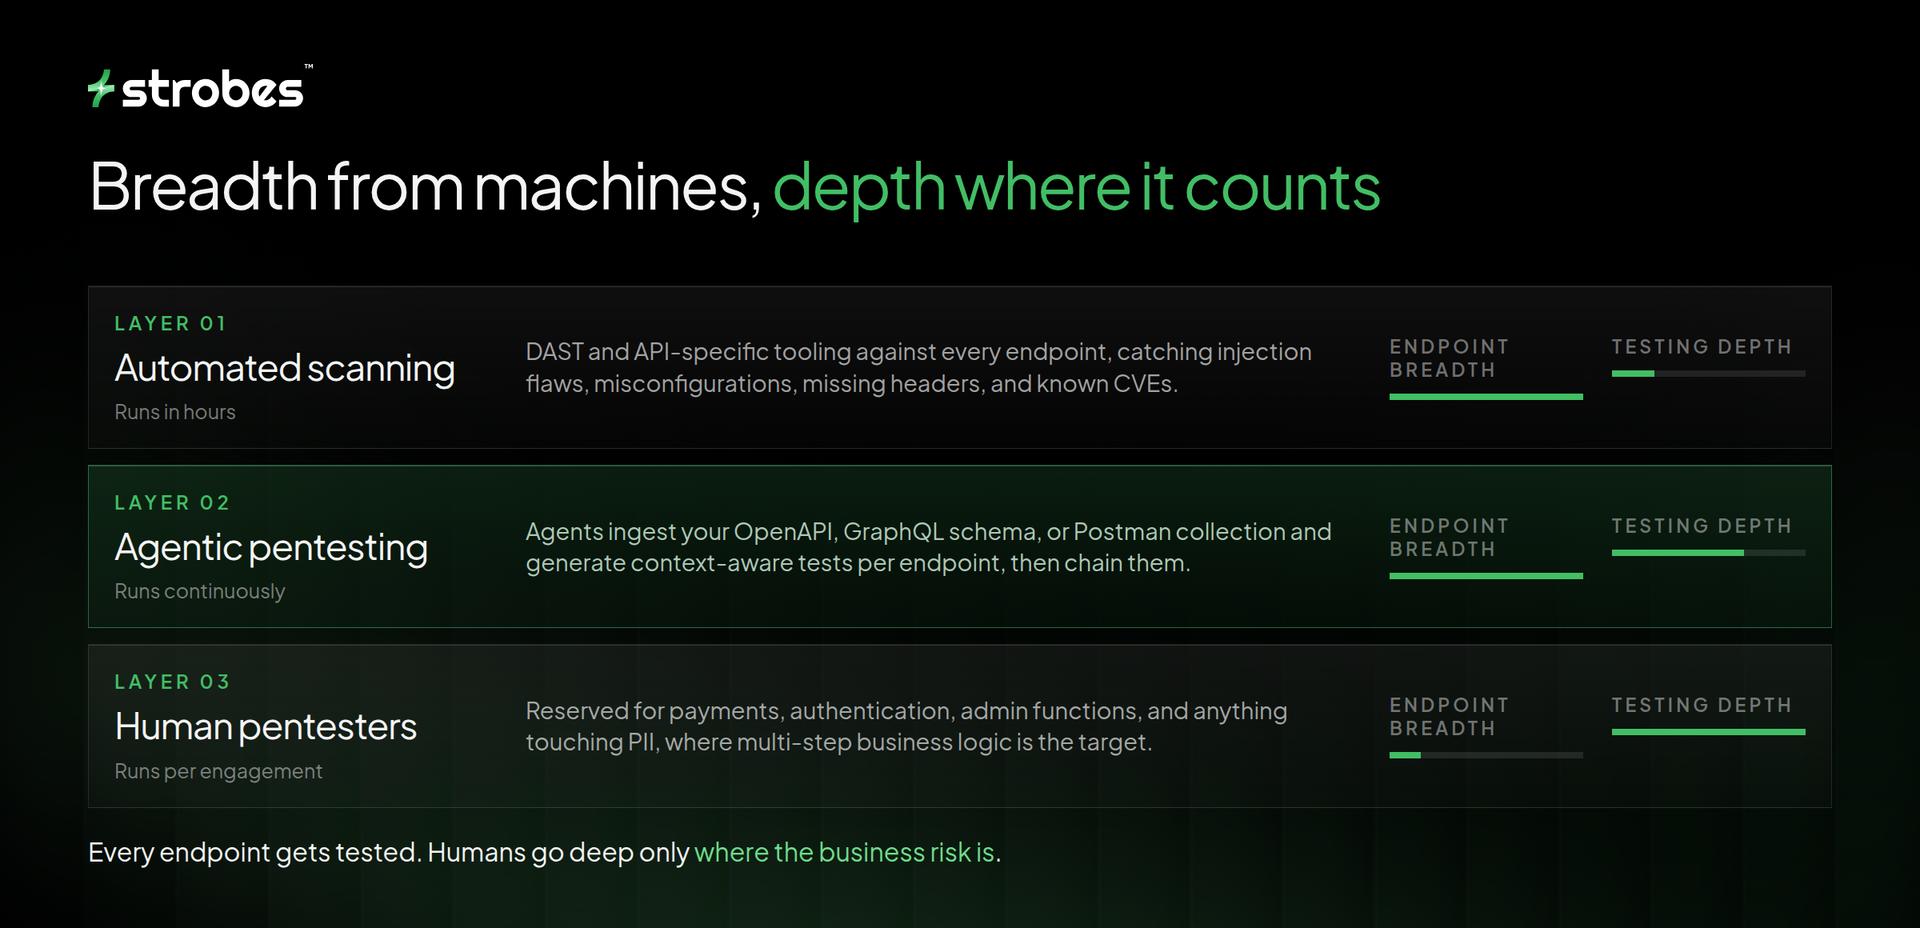Select the "LAYER 03" label
The height and width of the screenshot is (928, 1920).
coord(172,682)
